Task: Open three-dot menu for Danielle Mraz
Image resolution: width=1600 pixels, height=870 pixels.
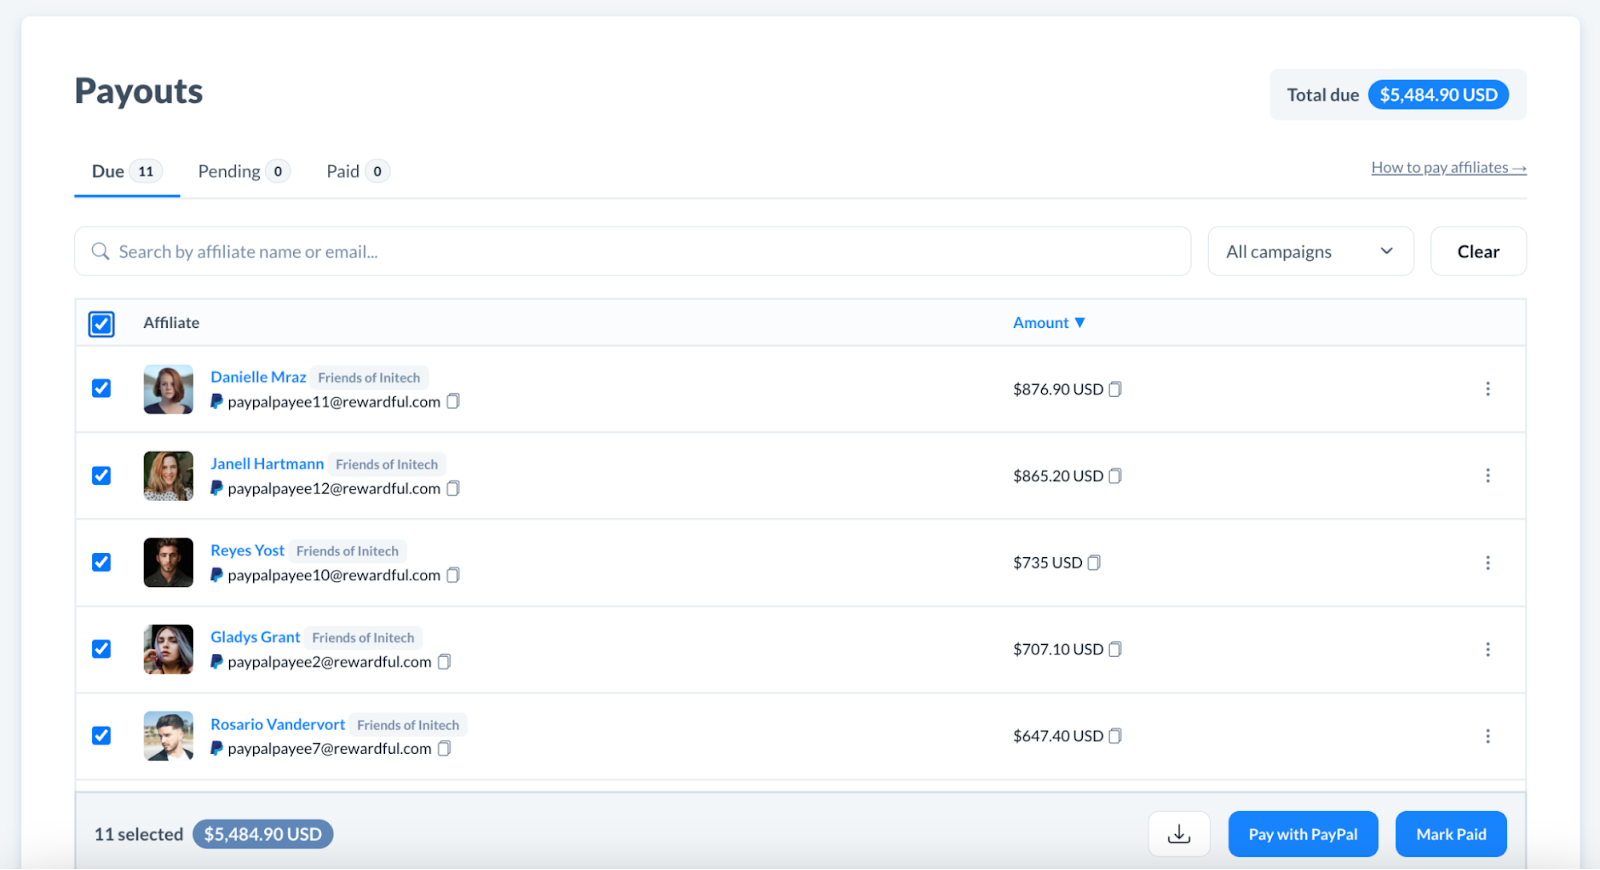Action: [x=1487, y=389]
